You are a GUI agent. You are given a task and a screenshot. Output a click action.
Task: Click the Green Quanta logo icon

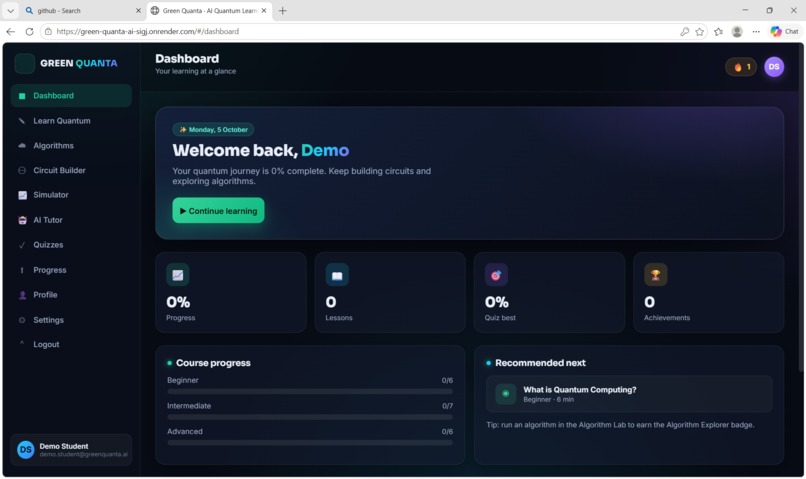coord(24,63)
